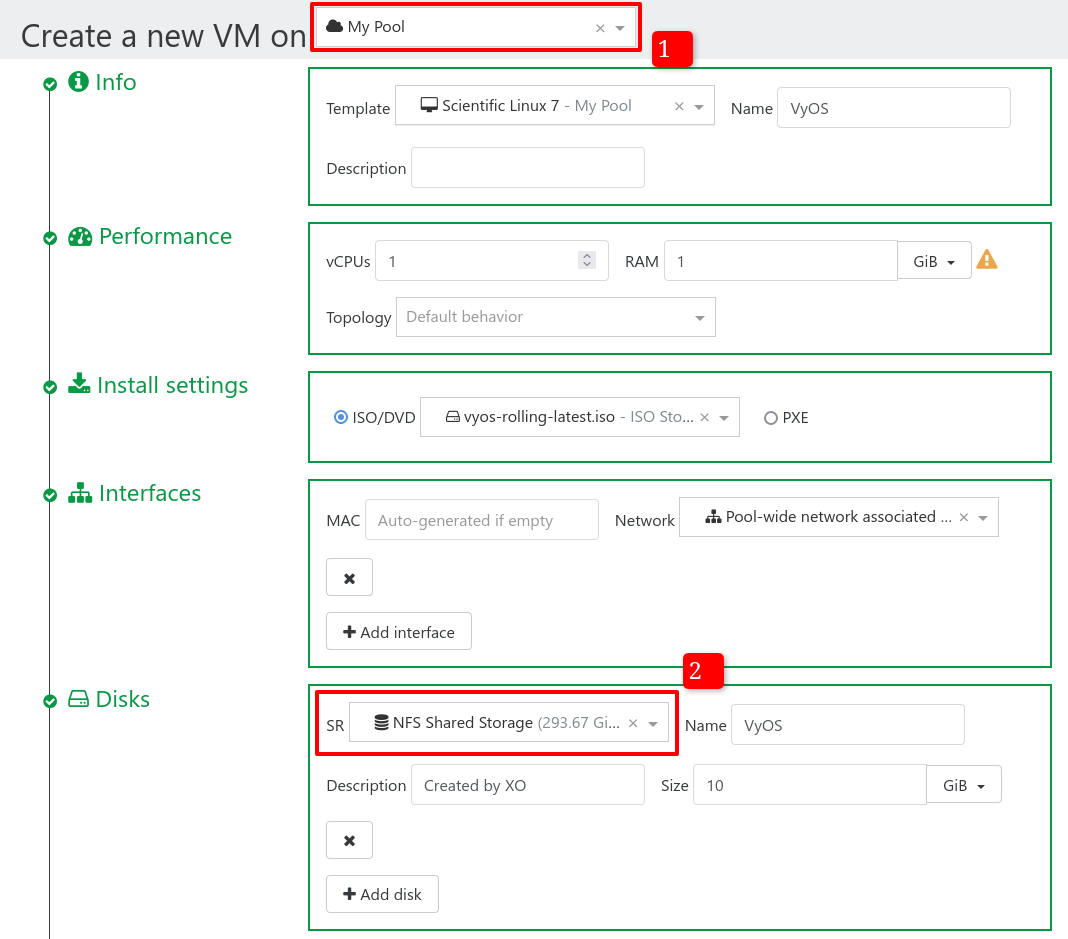Click the Add interface button

pyautogui.click(x=398, y=632)
